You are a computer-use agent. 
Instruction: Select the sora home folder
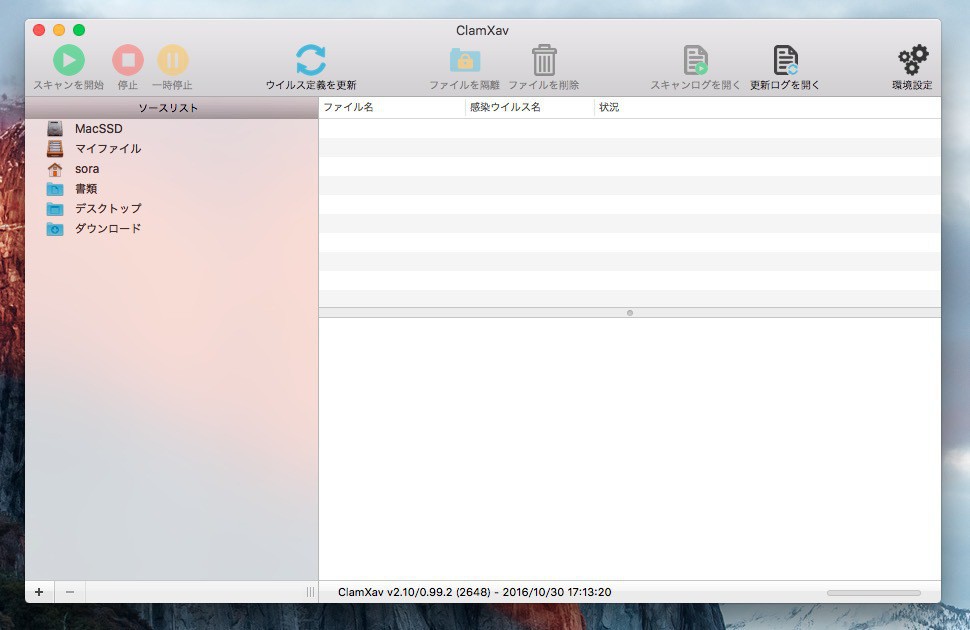pyautogui.click(x=86, y=169)
